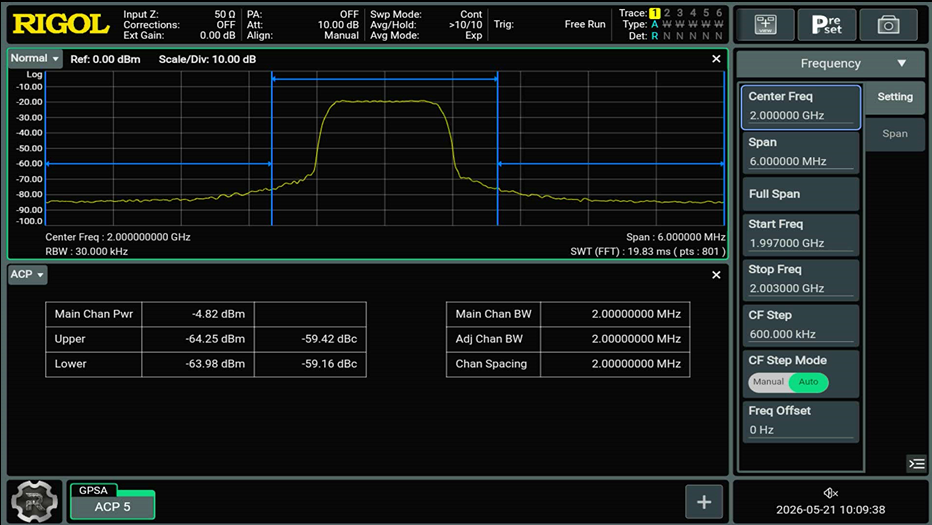Open the ACP measurement dropdown
The height and width of the screenshot is (525, 932).
(27, 274)
